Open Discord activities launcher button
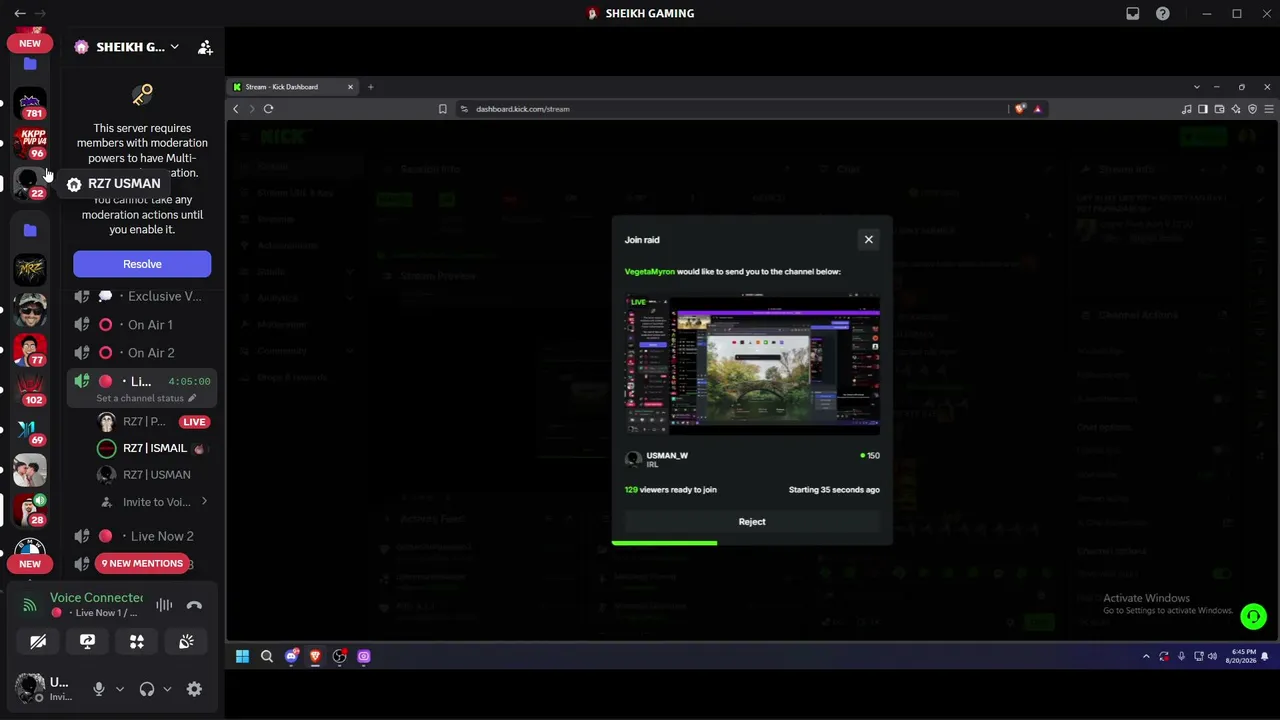 pos(137,642)
